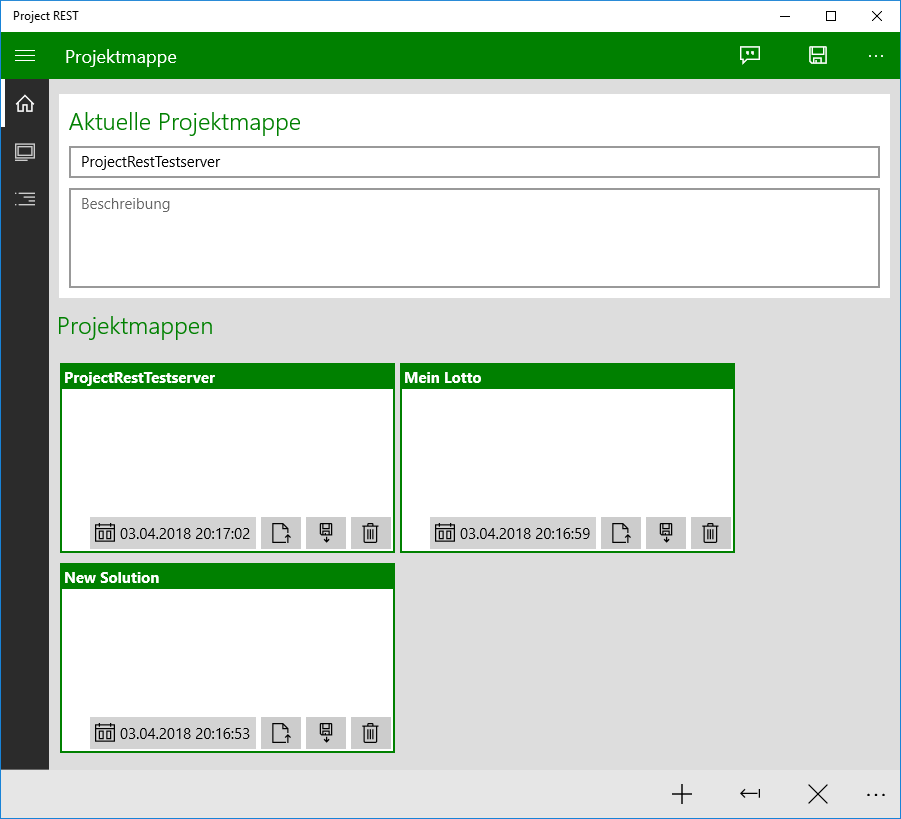Screen dimensions: 901x819
Task: Save ProjectRestTestserver via its disk-arrow icon
Action: 326,533
